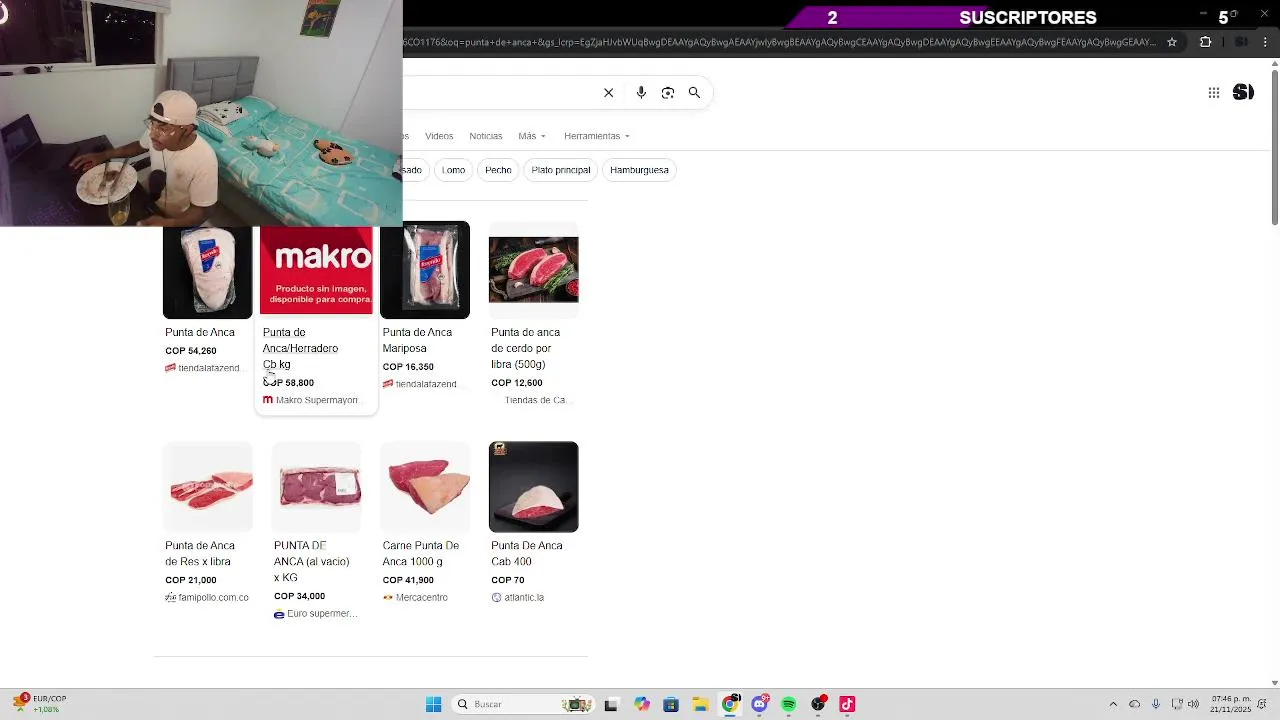Open TikTok from the taskbar
The width and height of the screenshot is (1280, 720).
847,704
